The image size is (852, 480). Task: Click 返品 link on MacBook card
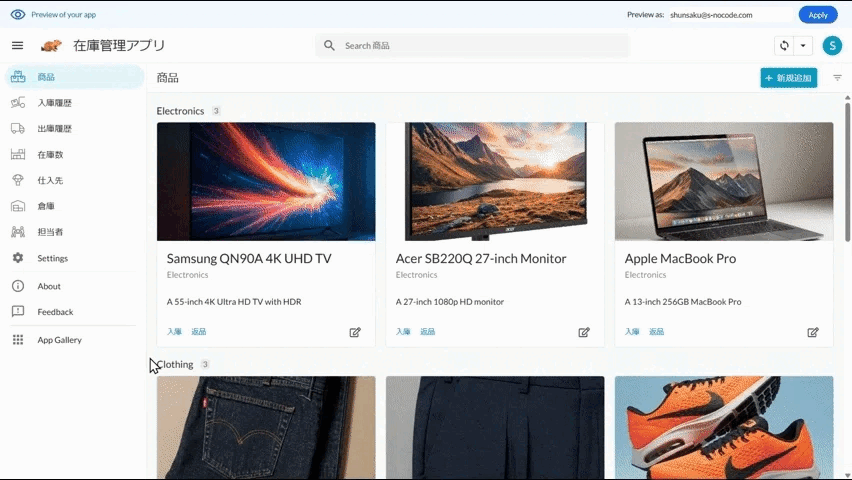[656, 332]
